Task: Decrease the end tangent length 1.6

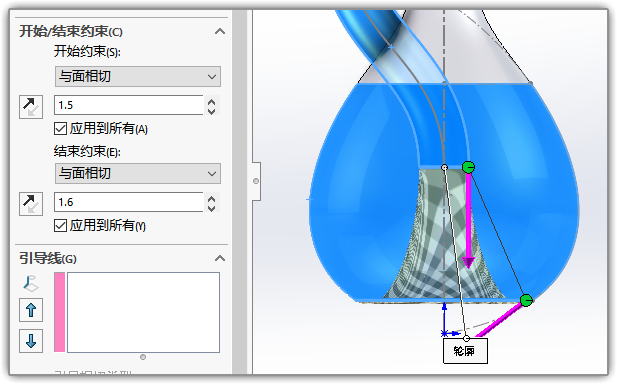Action: pos(211,208)
